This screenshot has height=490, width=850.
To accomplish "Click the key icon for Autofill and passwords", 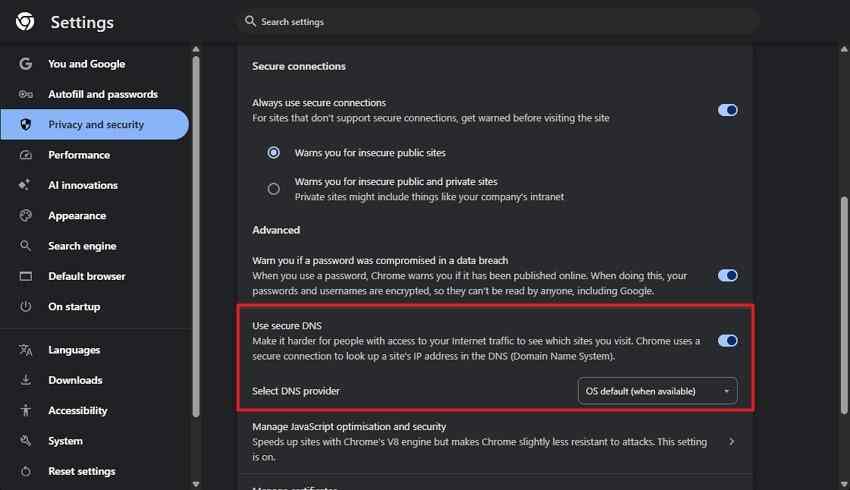I will click(25, 94).
